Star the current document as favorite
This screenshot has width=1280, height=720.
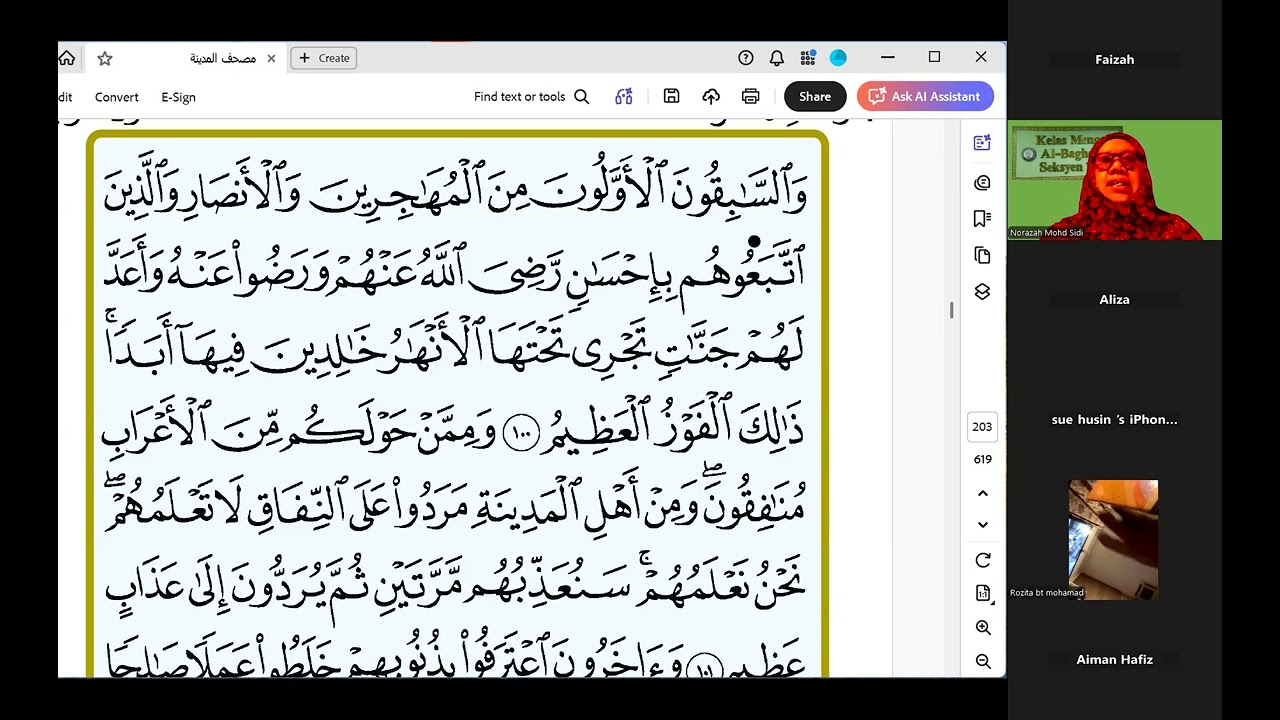pyautogui.click(x=104, y=58)
